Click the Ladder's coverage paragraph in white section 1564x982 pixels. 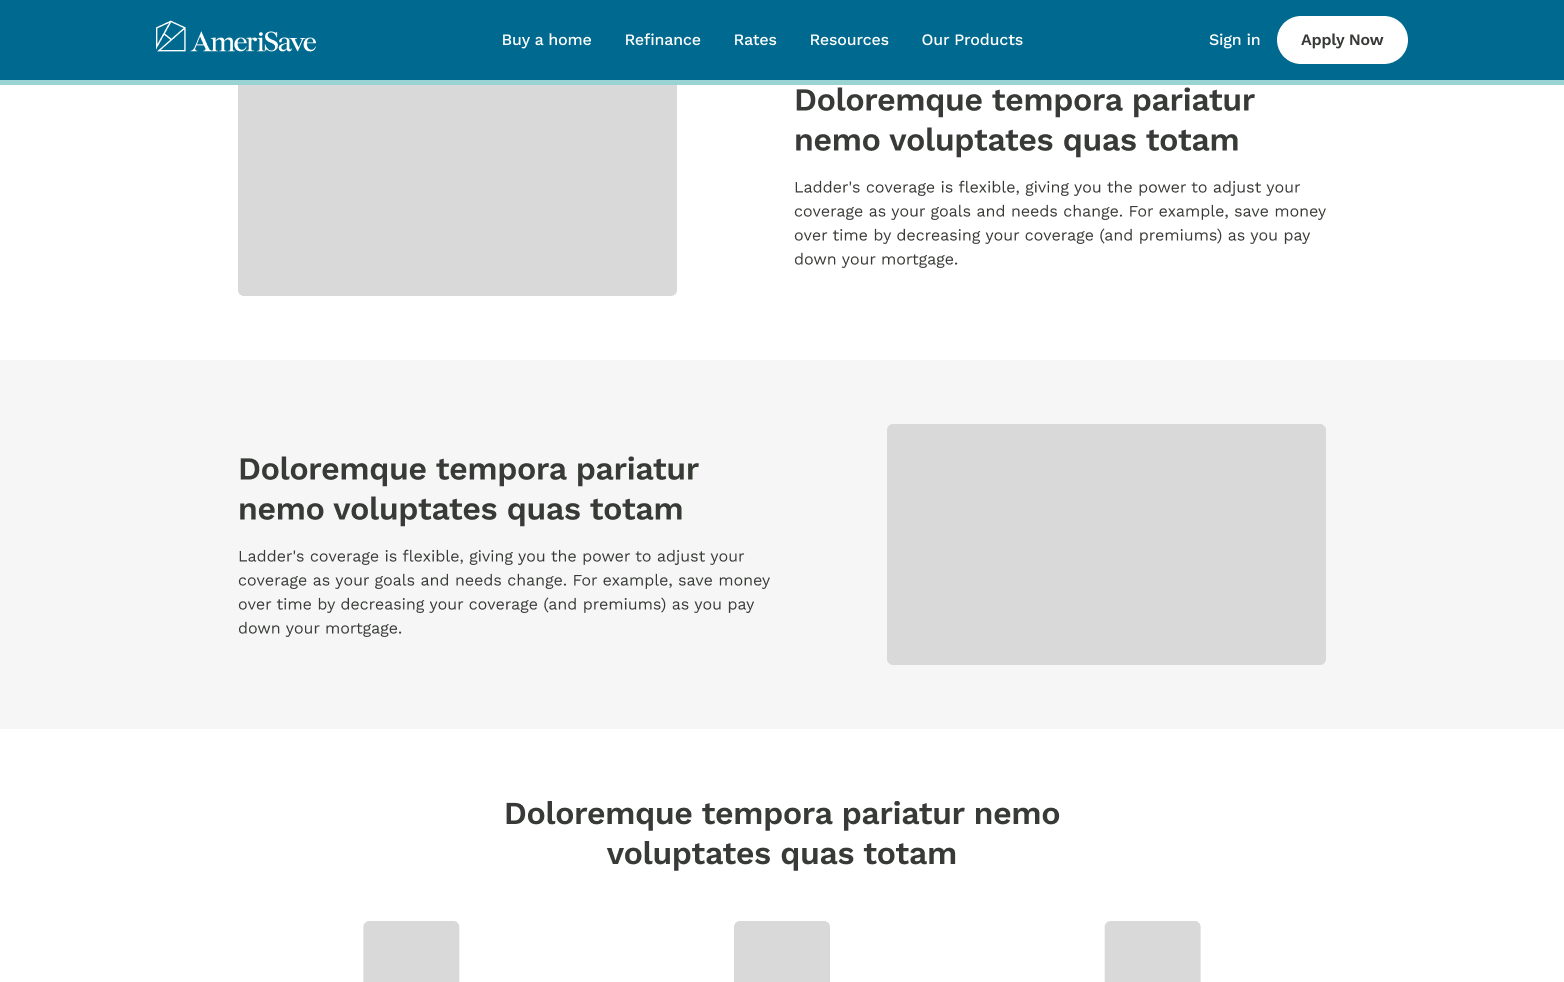coord(1060,223)
